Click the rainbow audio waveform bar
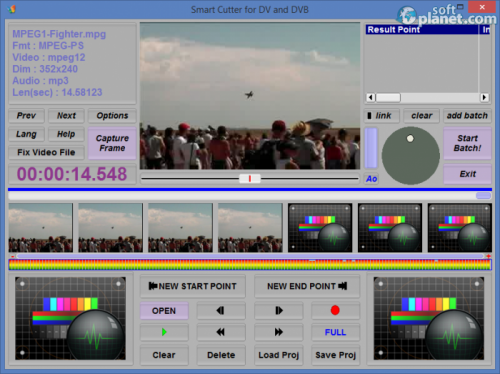This screenshot has width=500, height=374. pyautogui.click(x=250, y=264)
